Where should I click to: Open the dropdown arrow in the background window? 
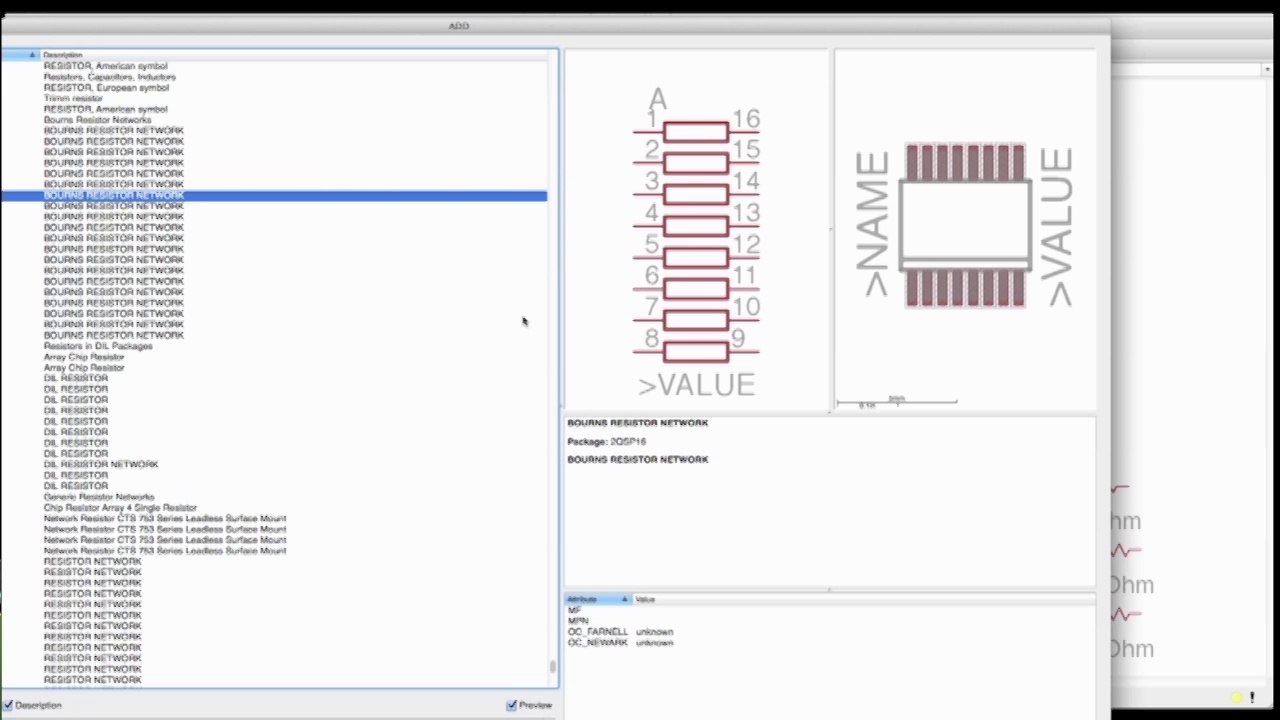point(1267,69)
